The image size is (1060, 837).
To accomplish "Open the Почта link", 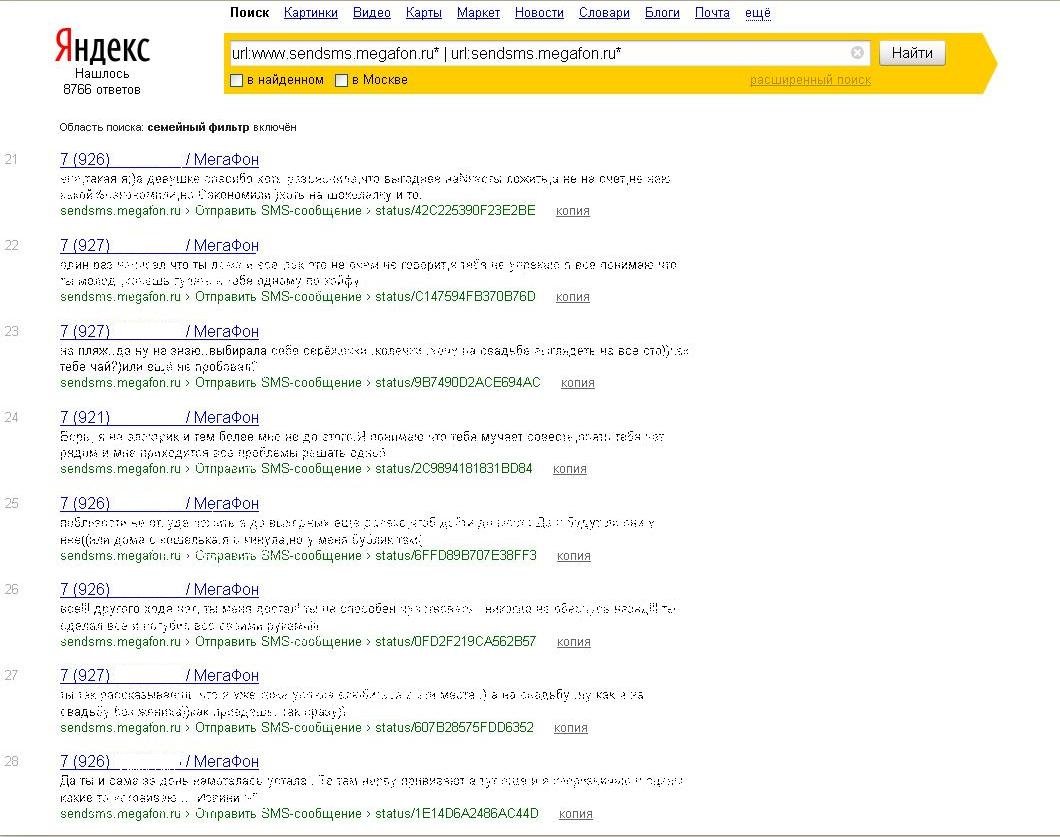I will point(713,13).
